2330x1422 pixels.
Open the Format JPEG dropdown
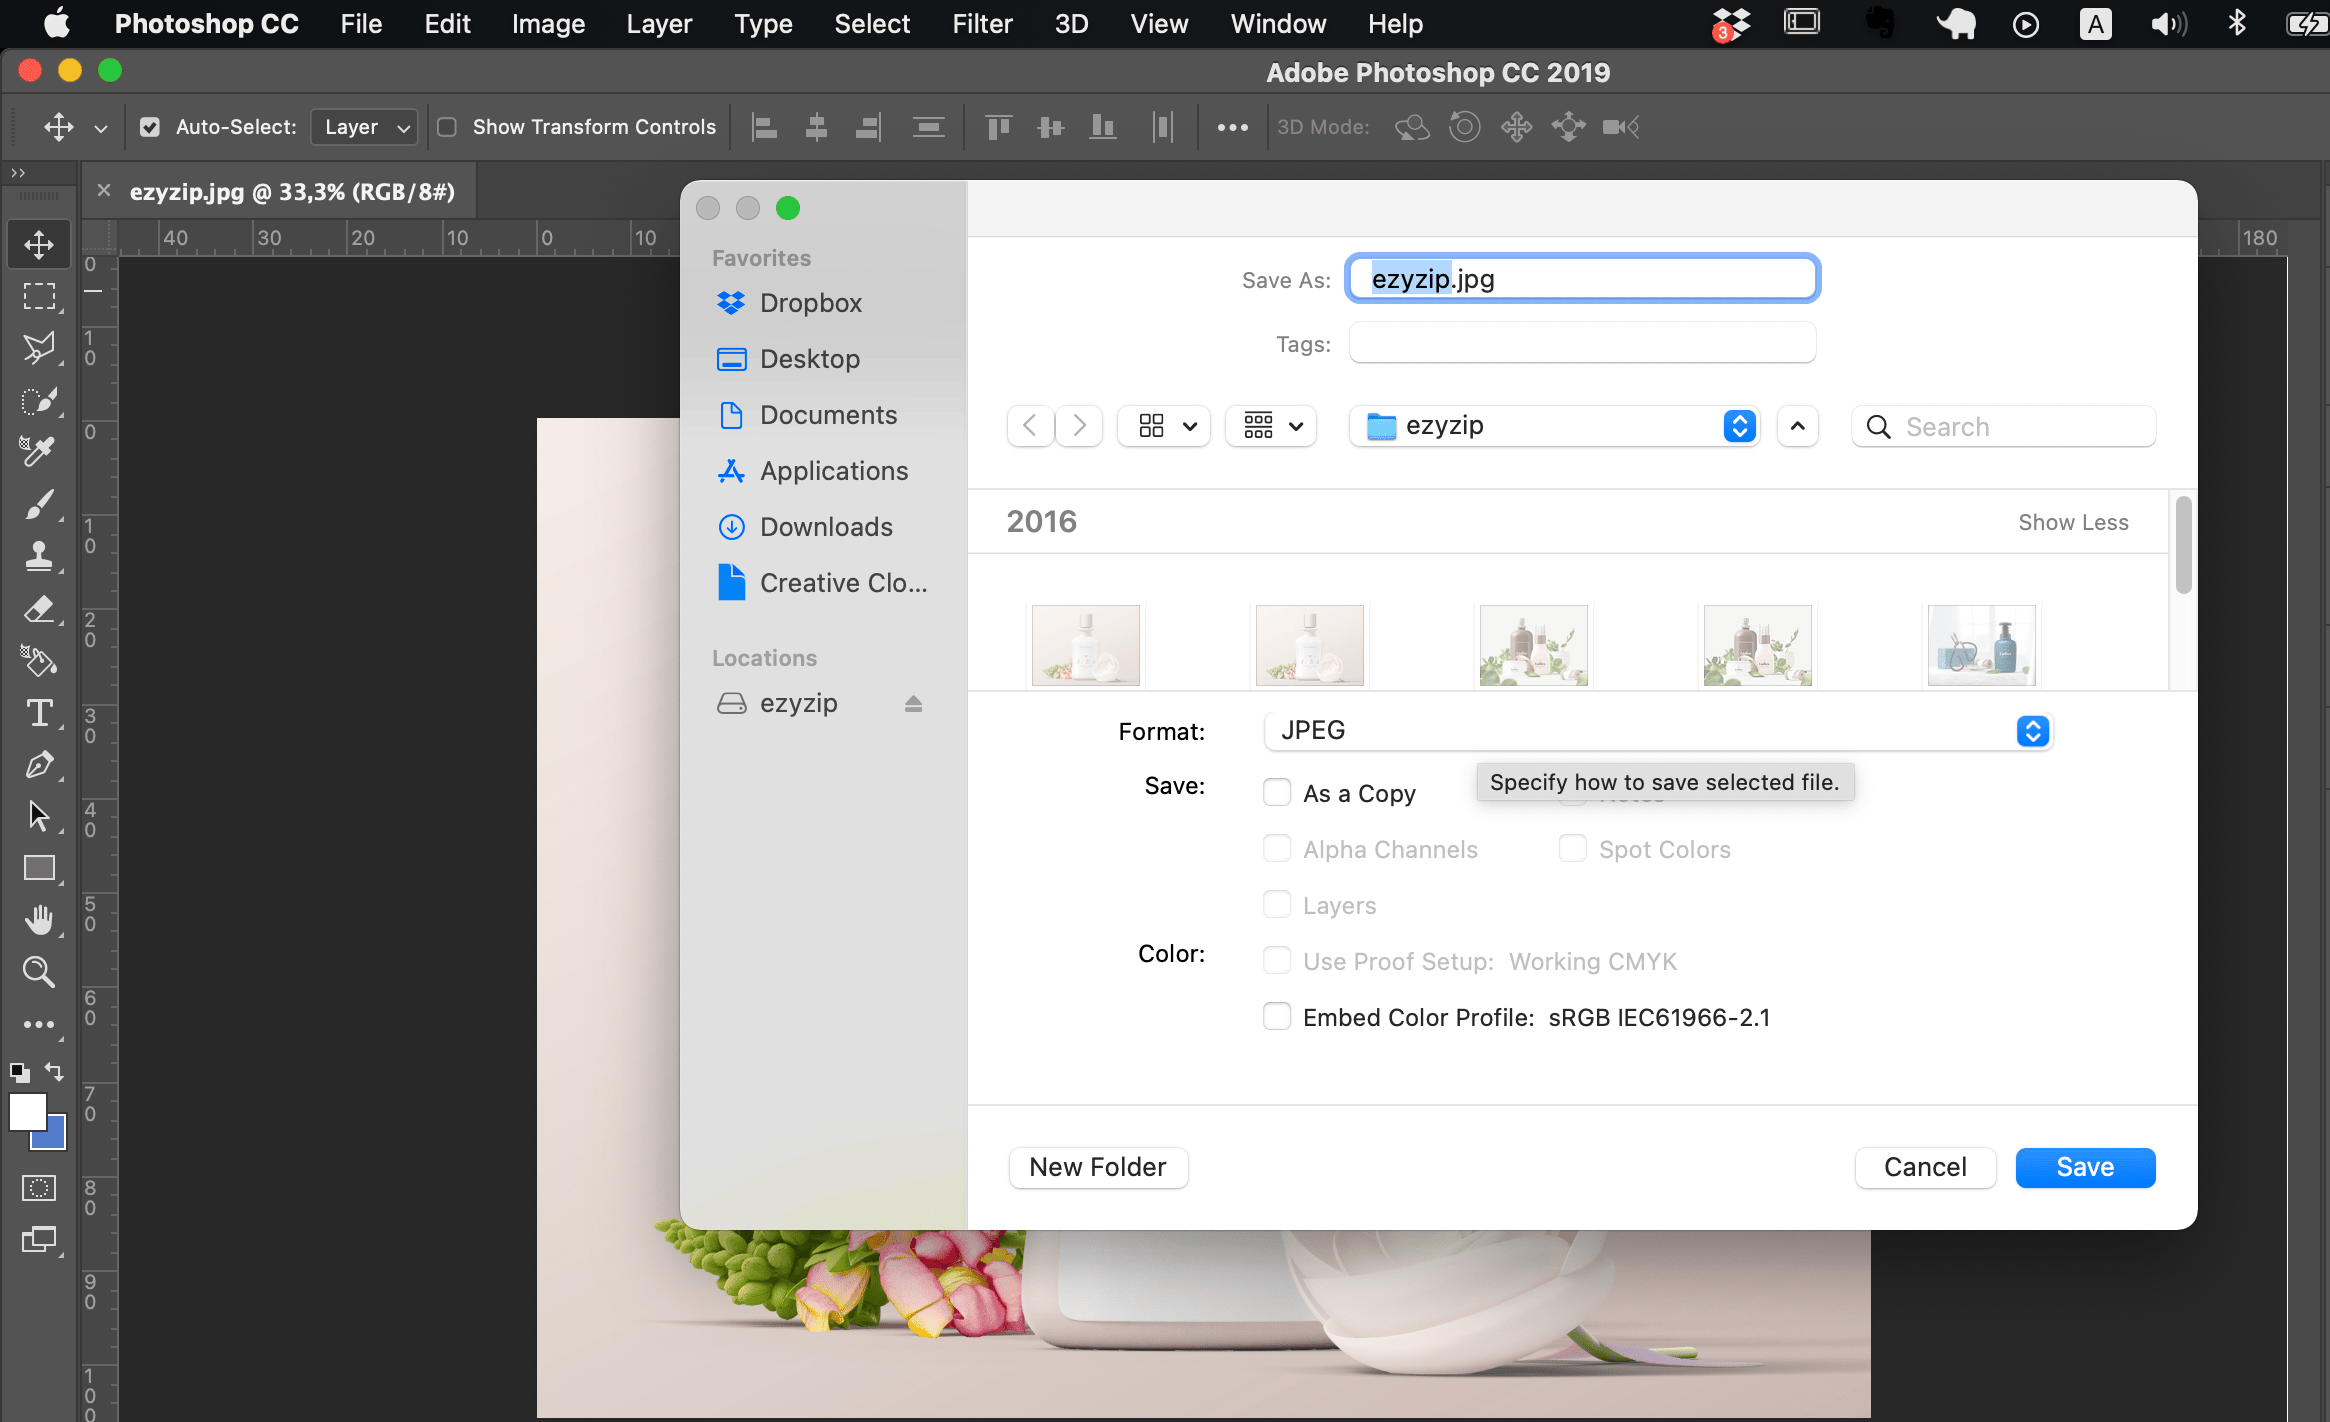coord(2032,730)
